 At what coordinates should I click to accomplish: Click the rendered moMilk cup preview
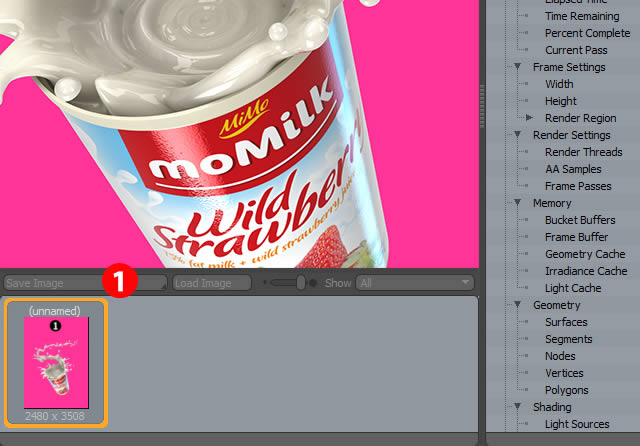(x=239, y=134)
